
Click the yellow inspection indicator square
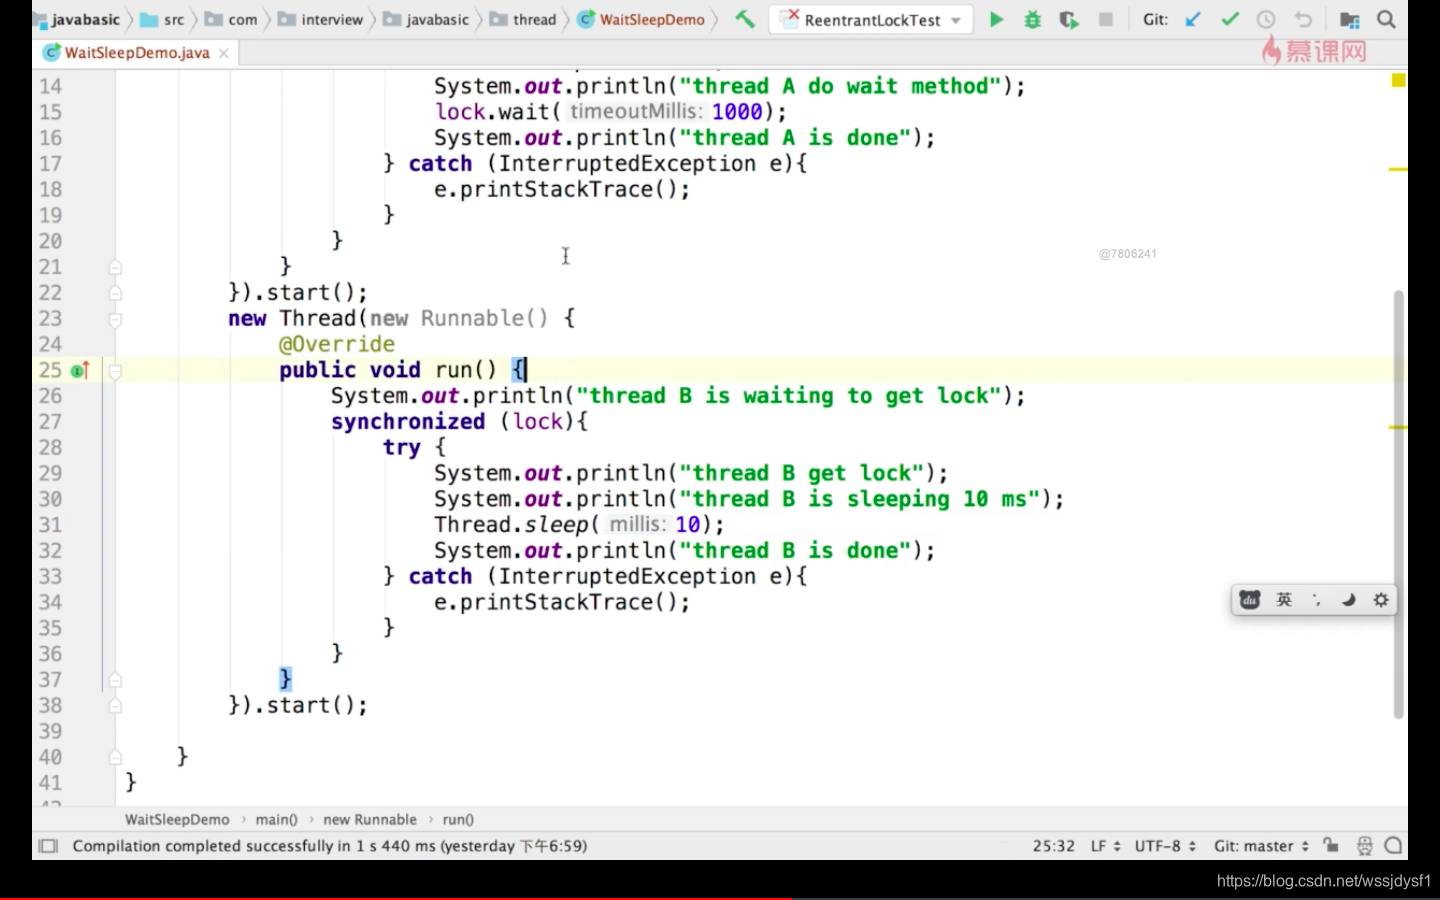pos(1398,80)
